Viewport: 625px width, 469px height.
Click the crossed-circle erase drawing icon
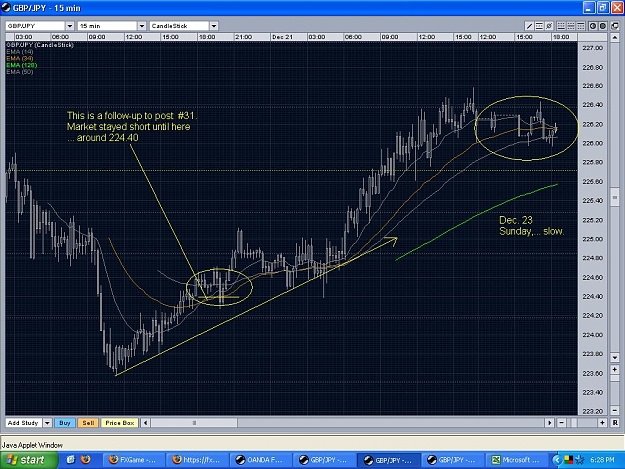pos(549,26)
